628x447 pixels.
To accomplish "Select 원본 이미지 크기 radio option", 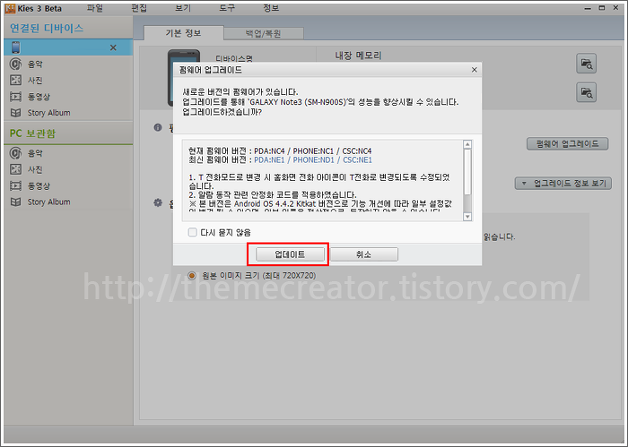I will point(192,276).
